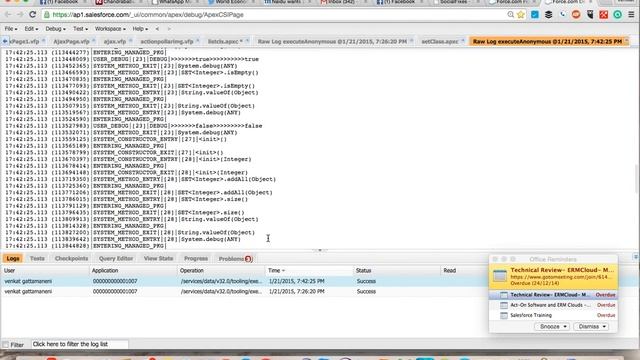640x360 pixels.
Task: Open the Query Editor tab
Action: click(116, 259)
